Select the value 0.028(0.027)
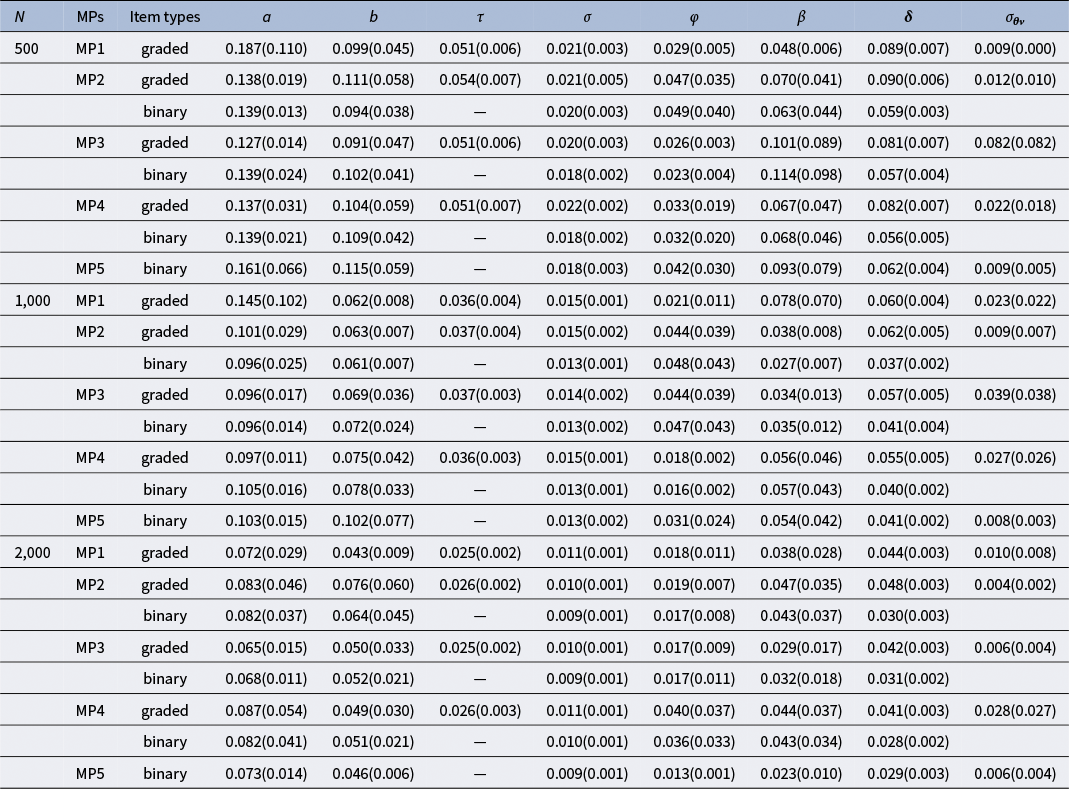1069x789 pixels. click(x=1015, y=711)
